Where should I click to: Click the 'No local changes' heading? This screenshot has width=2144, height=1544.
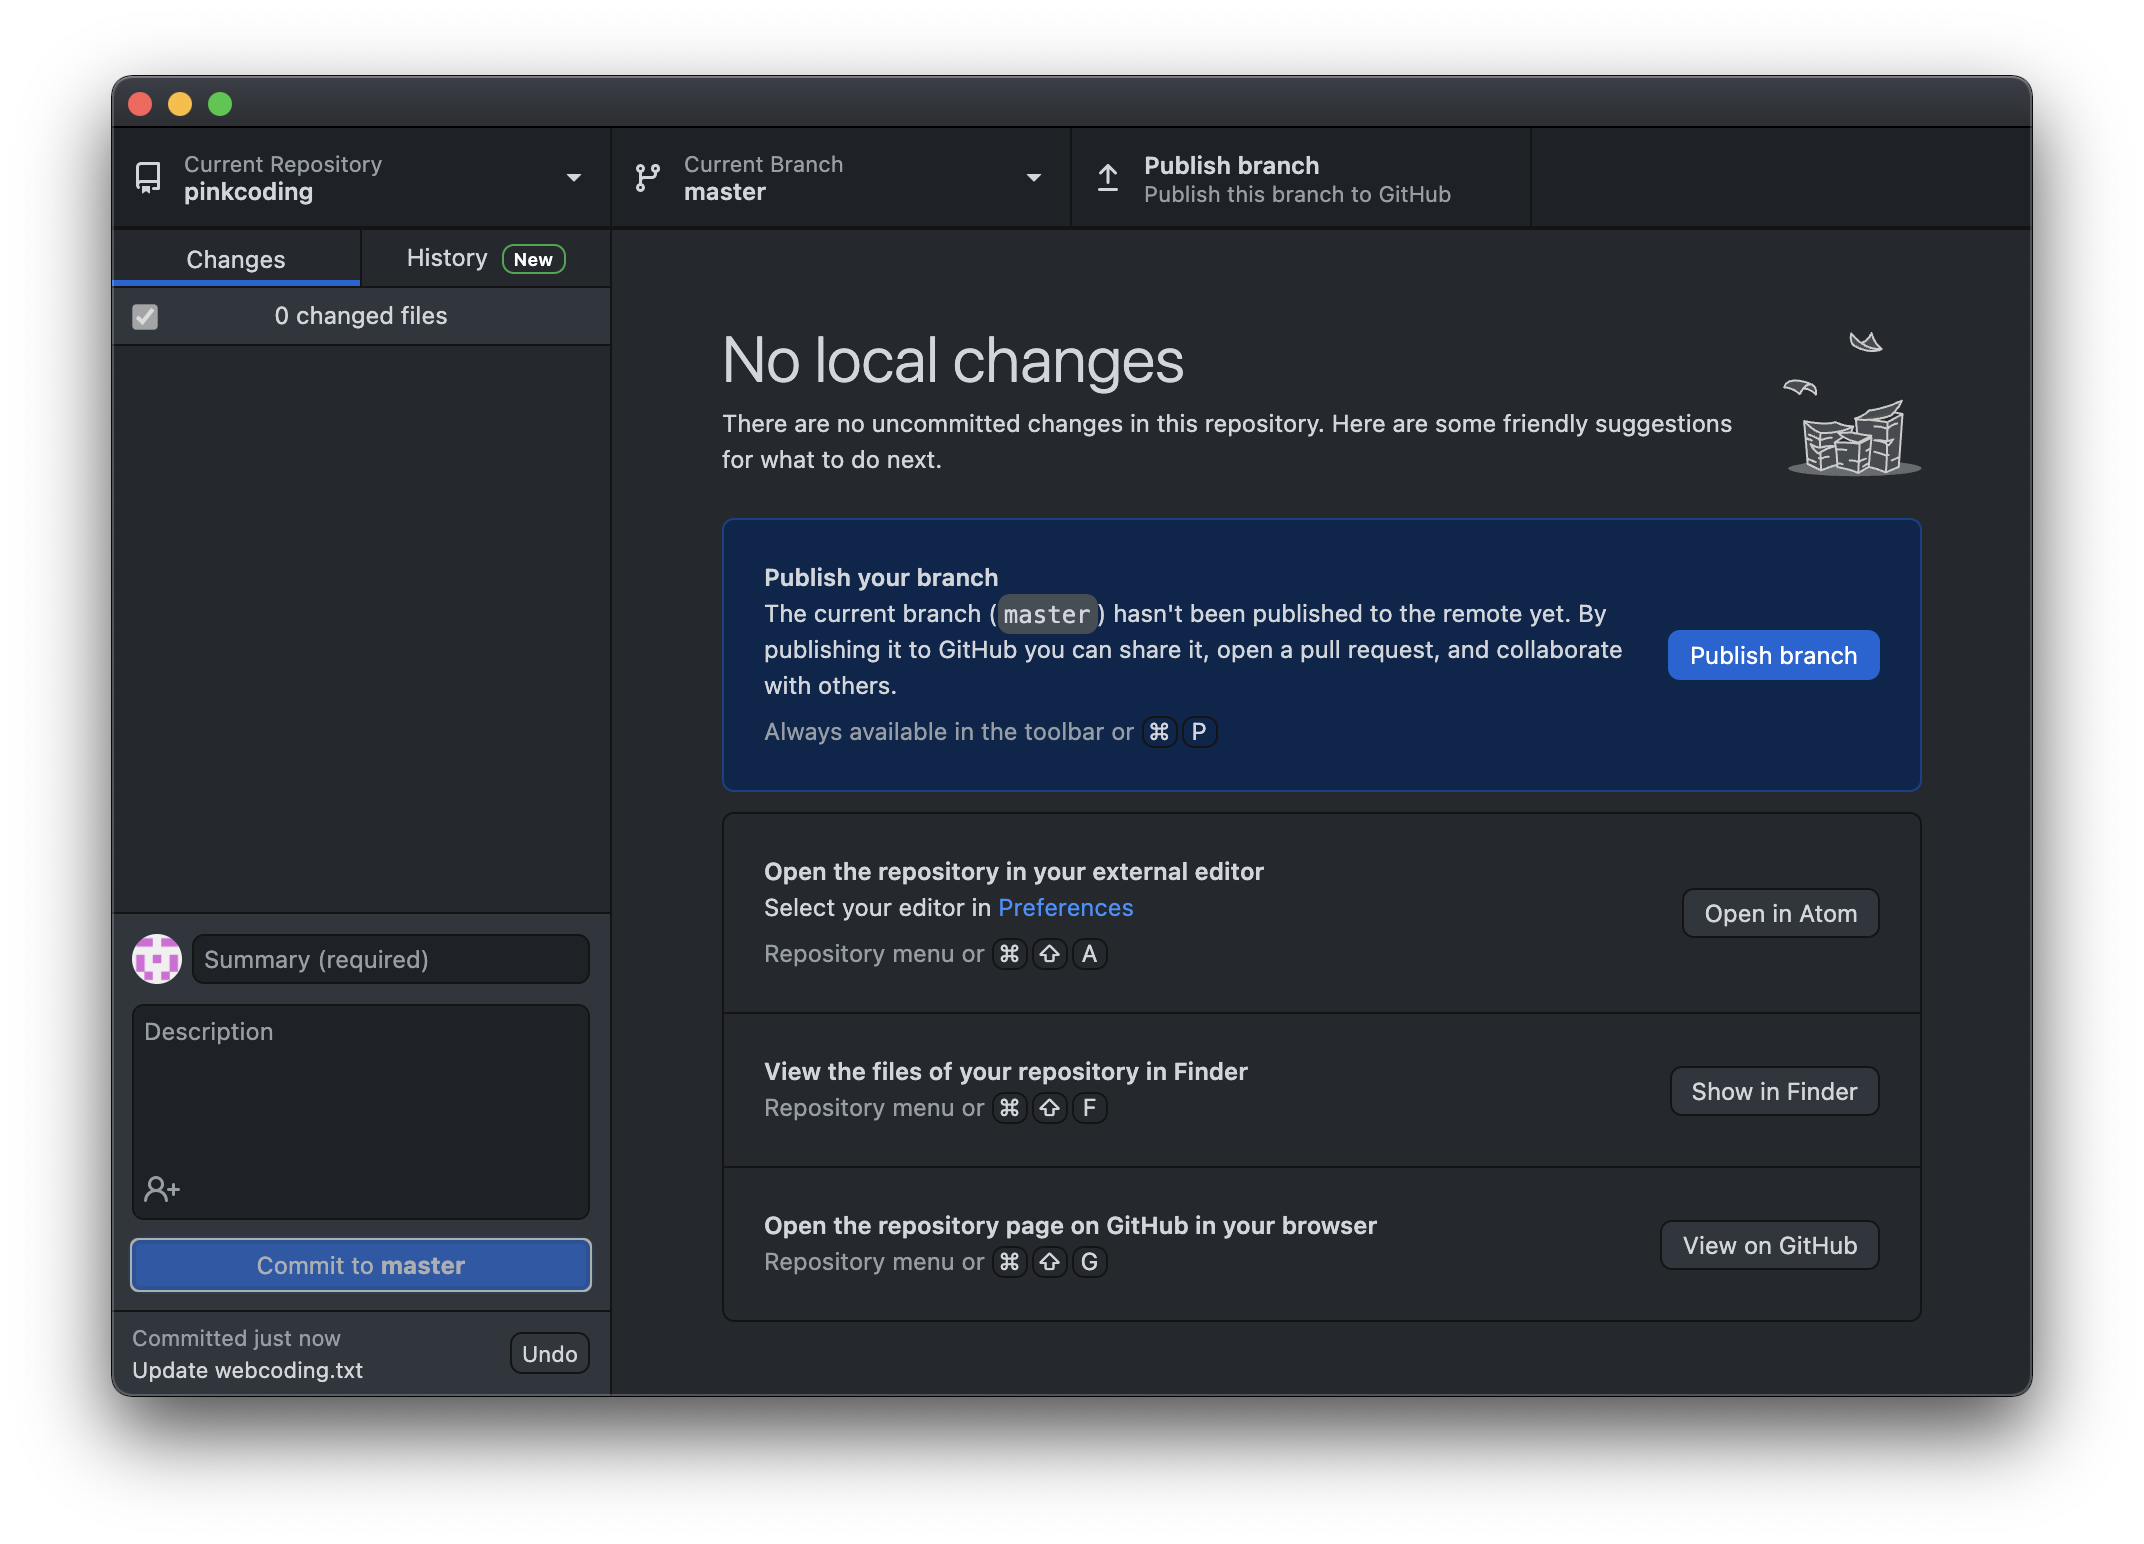pyautogui.click(x=952, y=360)
